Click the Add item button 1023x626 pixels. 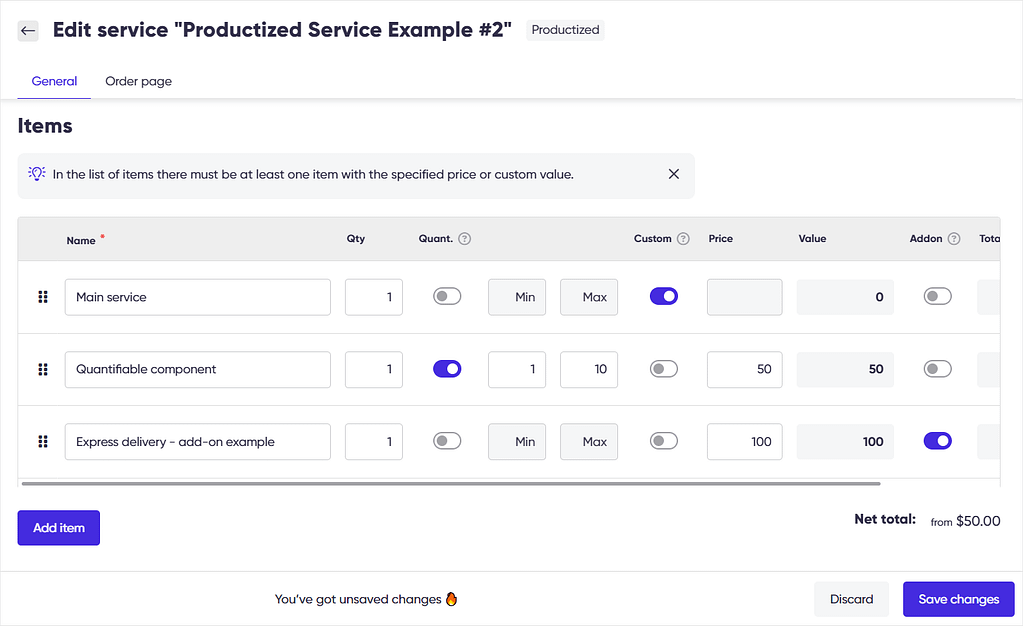click(59, 527)
